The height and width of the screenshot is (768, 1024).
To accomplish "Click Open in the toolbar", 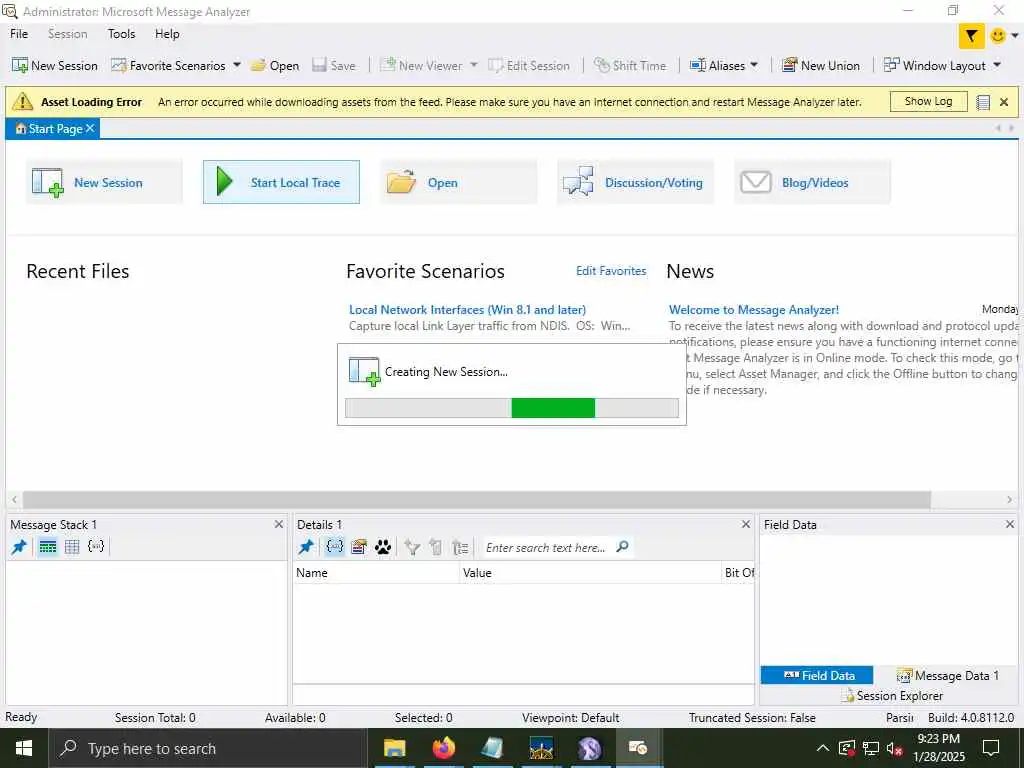I will coord(275,65).
